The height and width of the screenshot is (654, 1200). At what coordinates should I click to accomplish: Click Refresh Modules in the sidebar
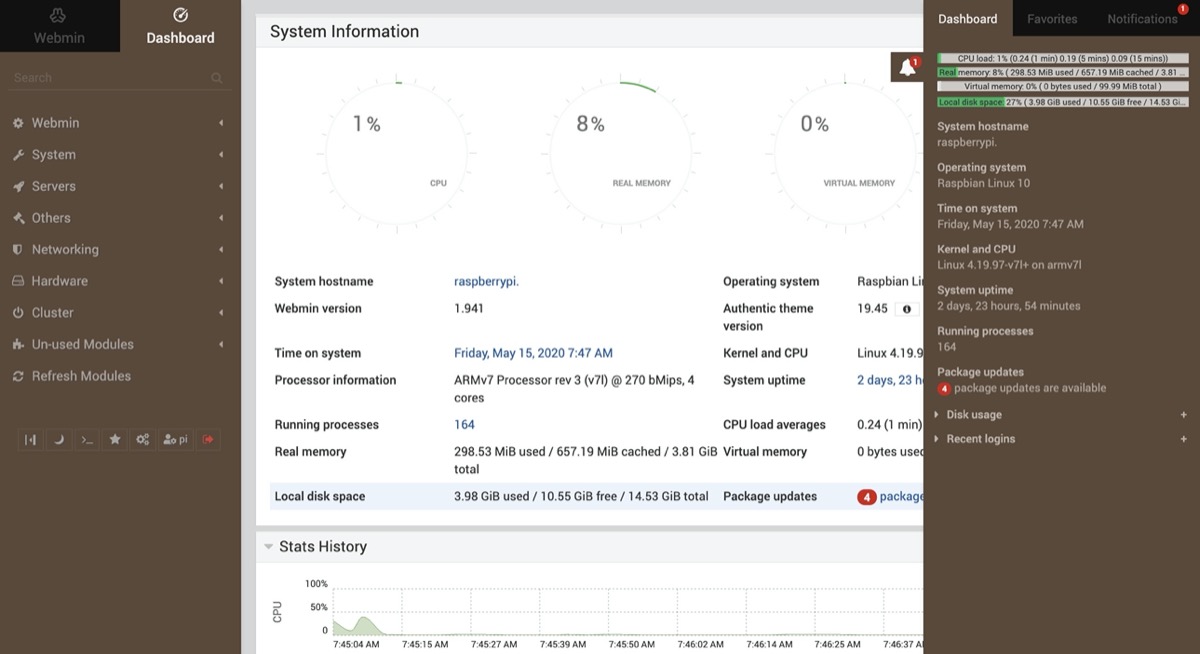point(81,376)
